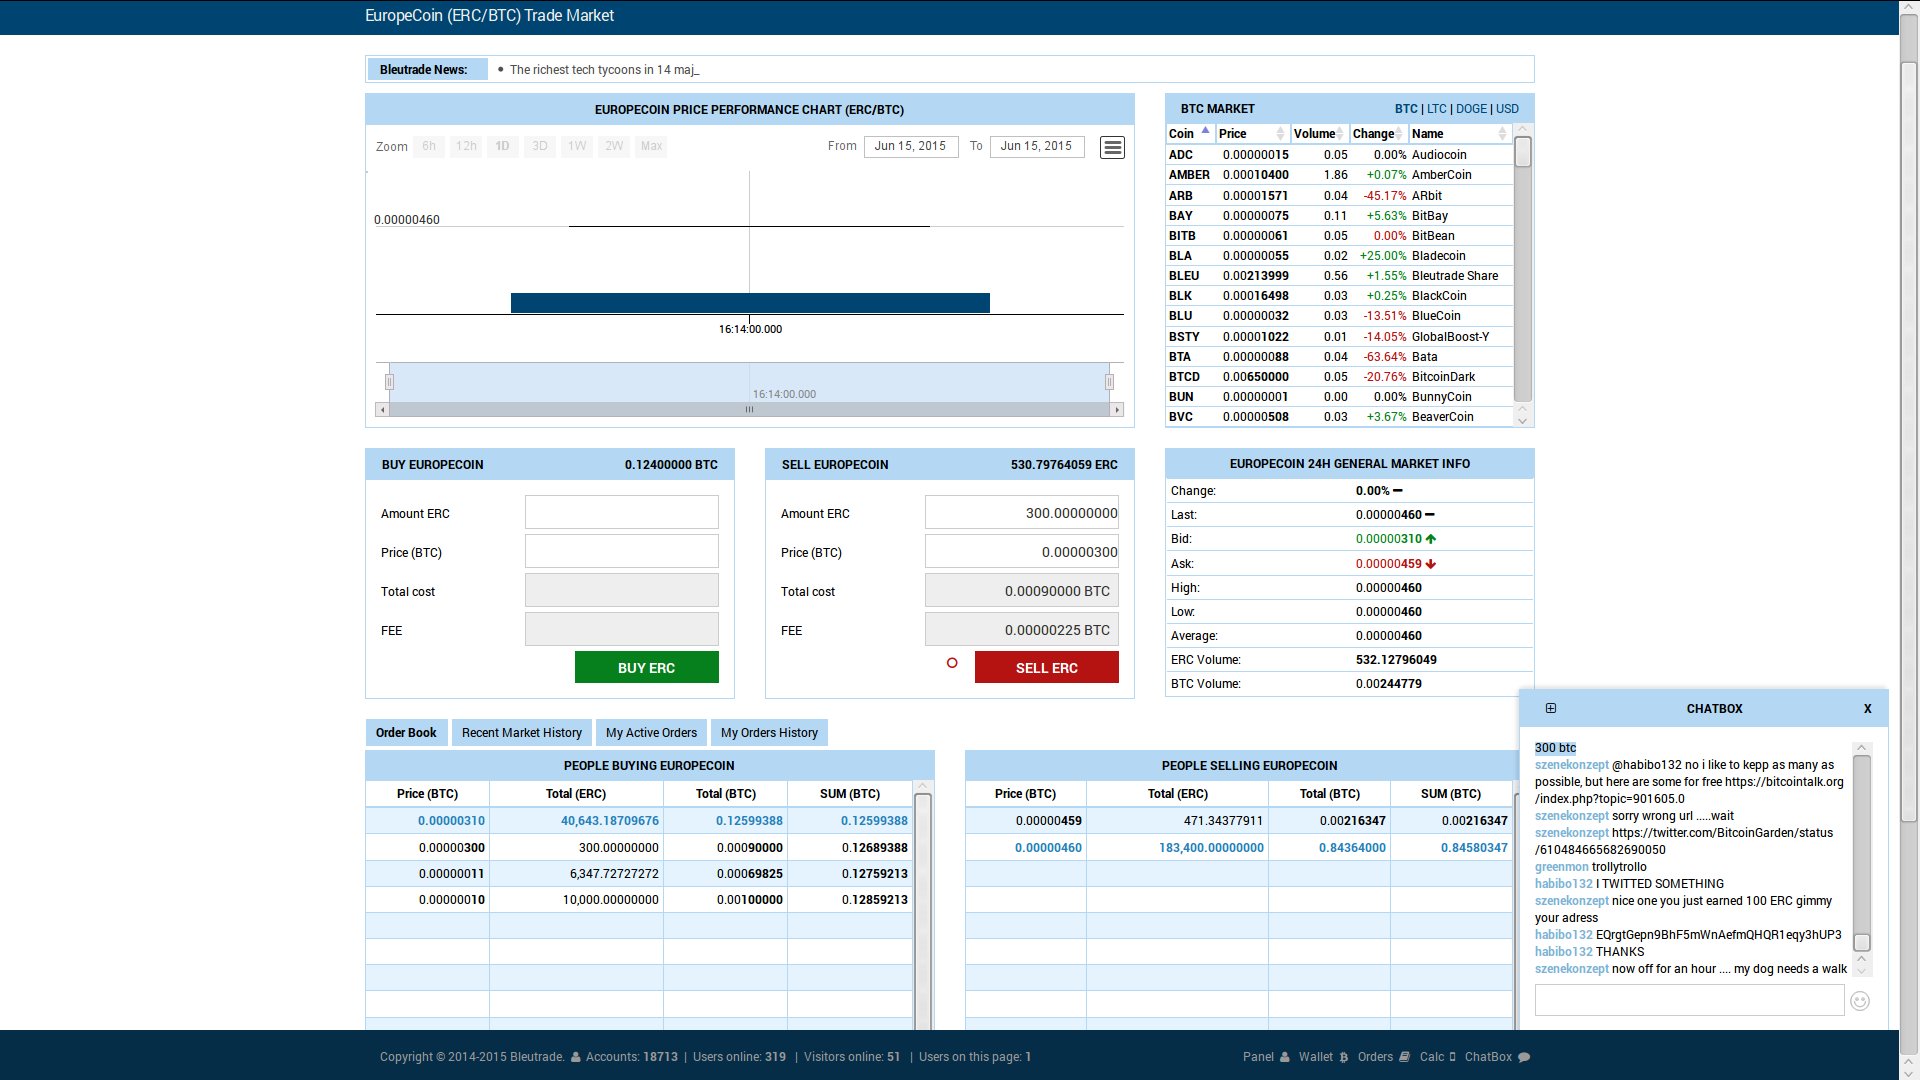Switch market list to DOGE
The width and height of the screenshot is (1920, 1080).
click(x=1471, y=109)
